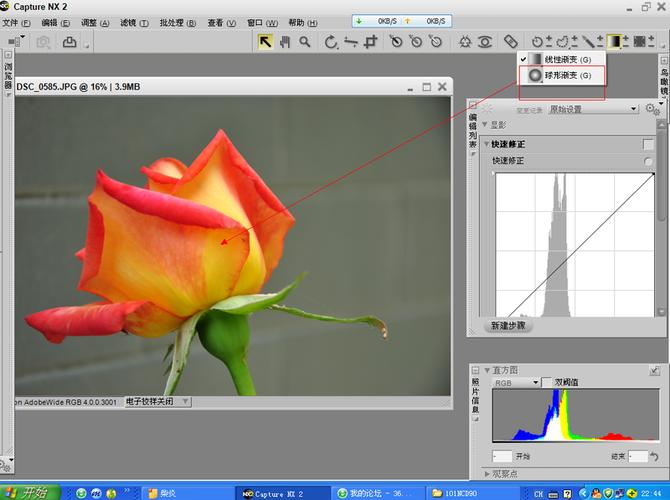This screenshot has width=670, height=500.
Task: Enable the 双阈值 checkbox
Action: point(547,382)
